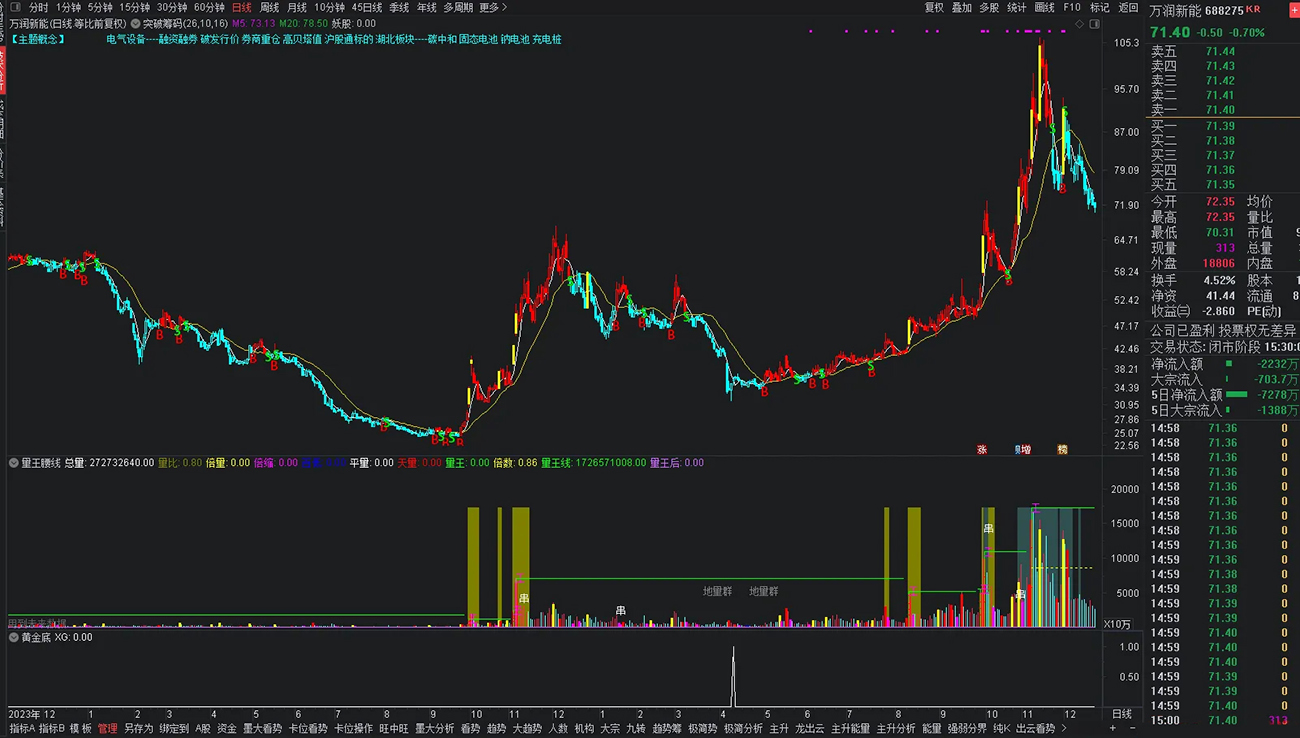
Task: Click the minus zoom icon beside 日线
Action: click(1133, 729)
